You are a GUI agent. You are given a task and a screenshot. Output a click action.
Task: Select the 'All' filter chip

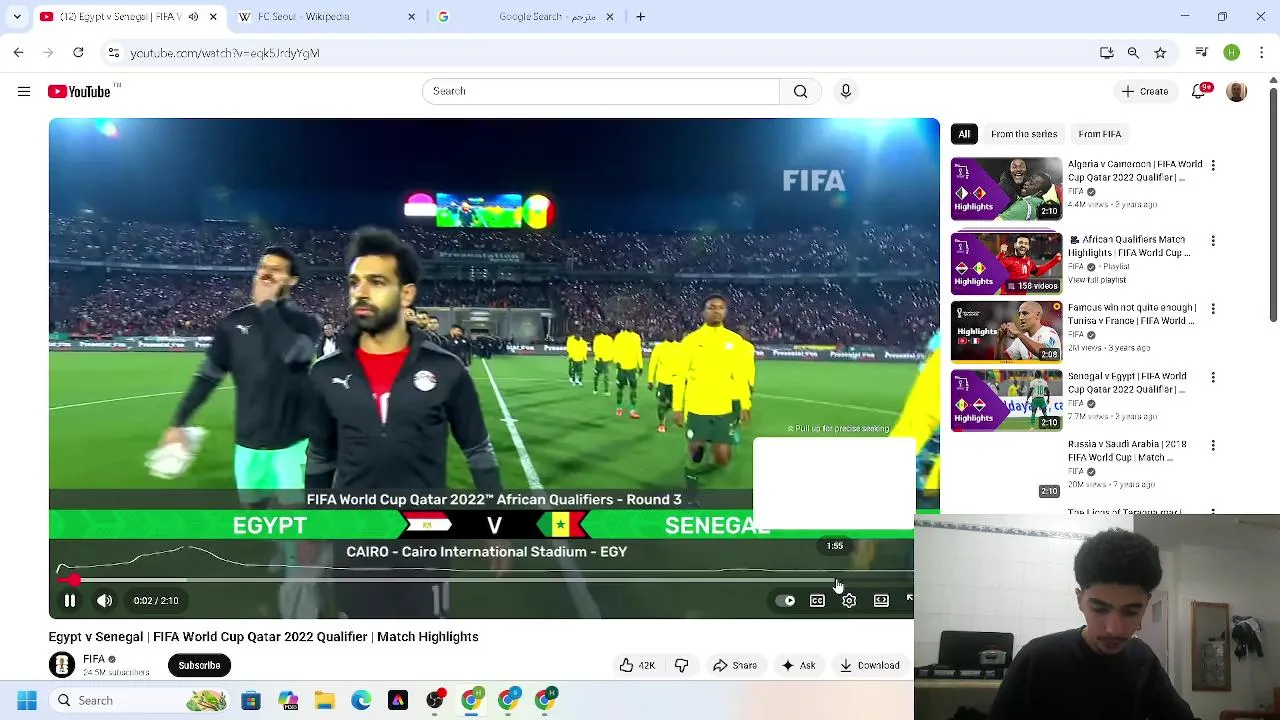(x=964, y=134)
